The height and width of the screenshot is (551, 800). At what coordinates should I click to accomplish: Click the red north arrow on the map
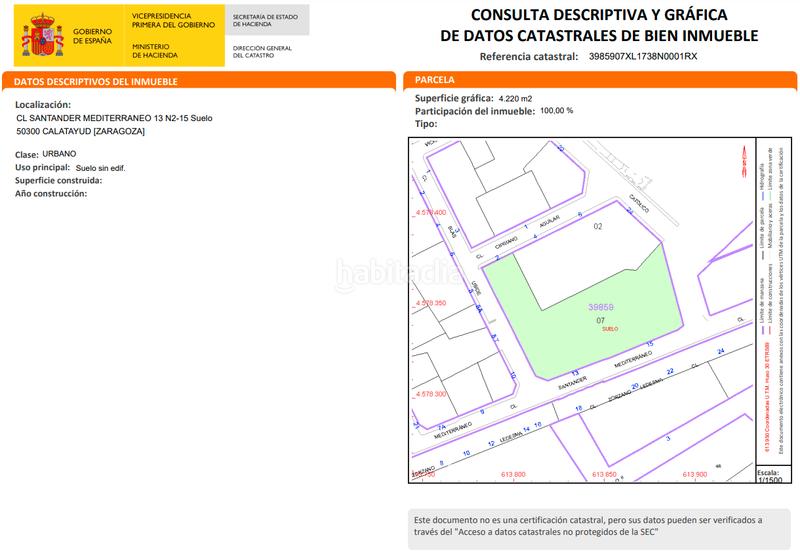pos(741,160)
